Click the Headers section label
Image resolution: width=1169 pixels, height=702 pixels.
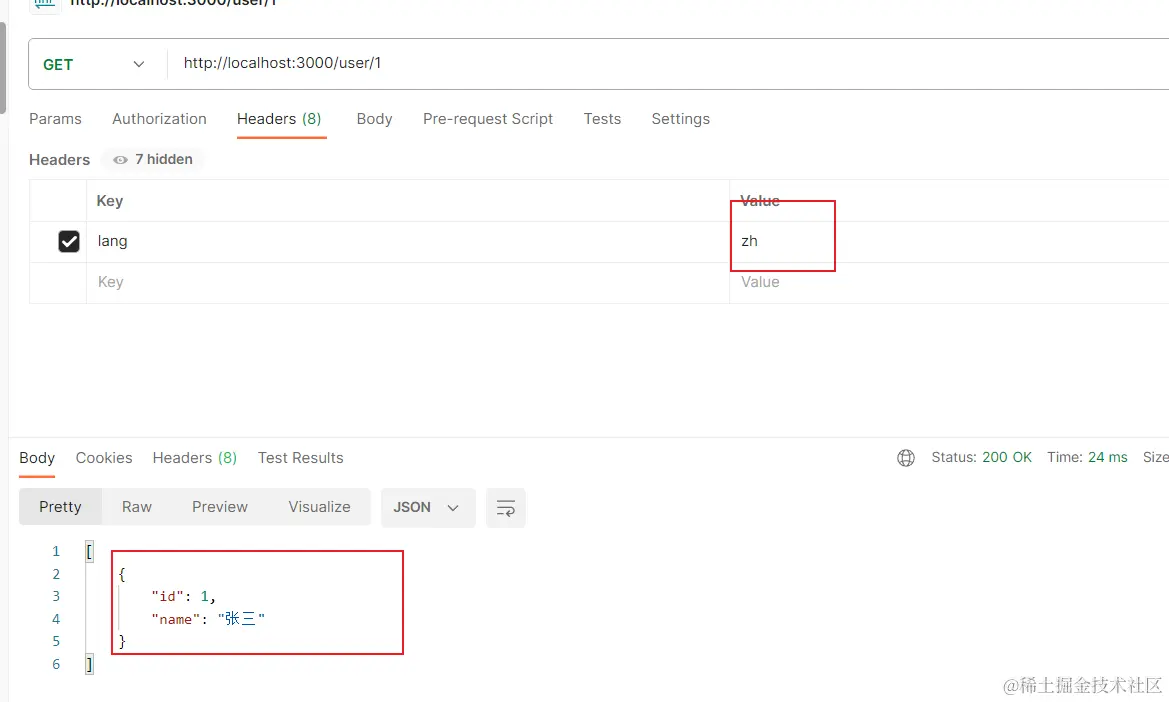(60, 160)
